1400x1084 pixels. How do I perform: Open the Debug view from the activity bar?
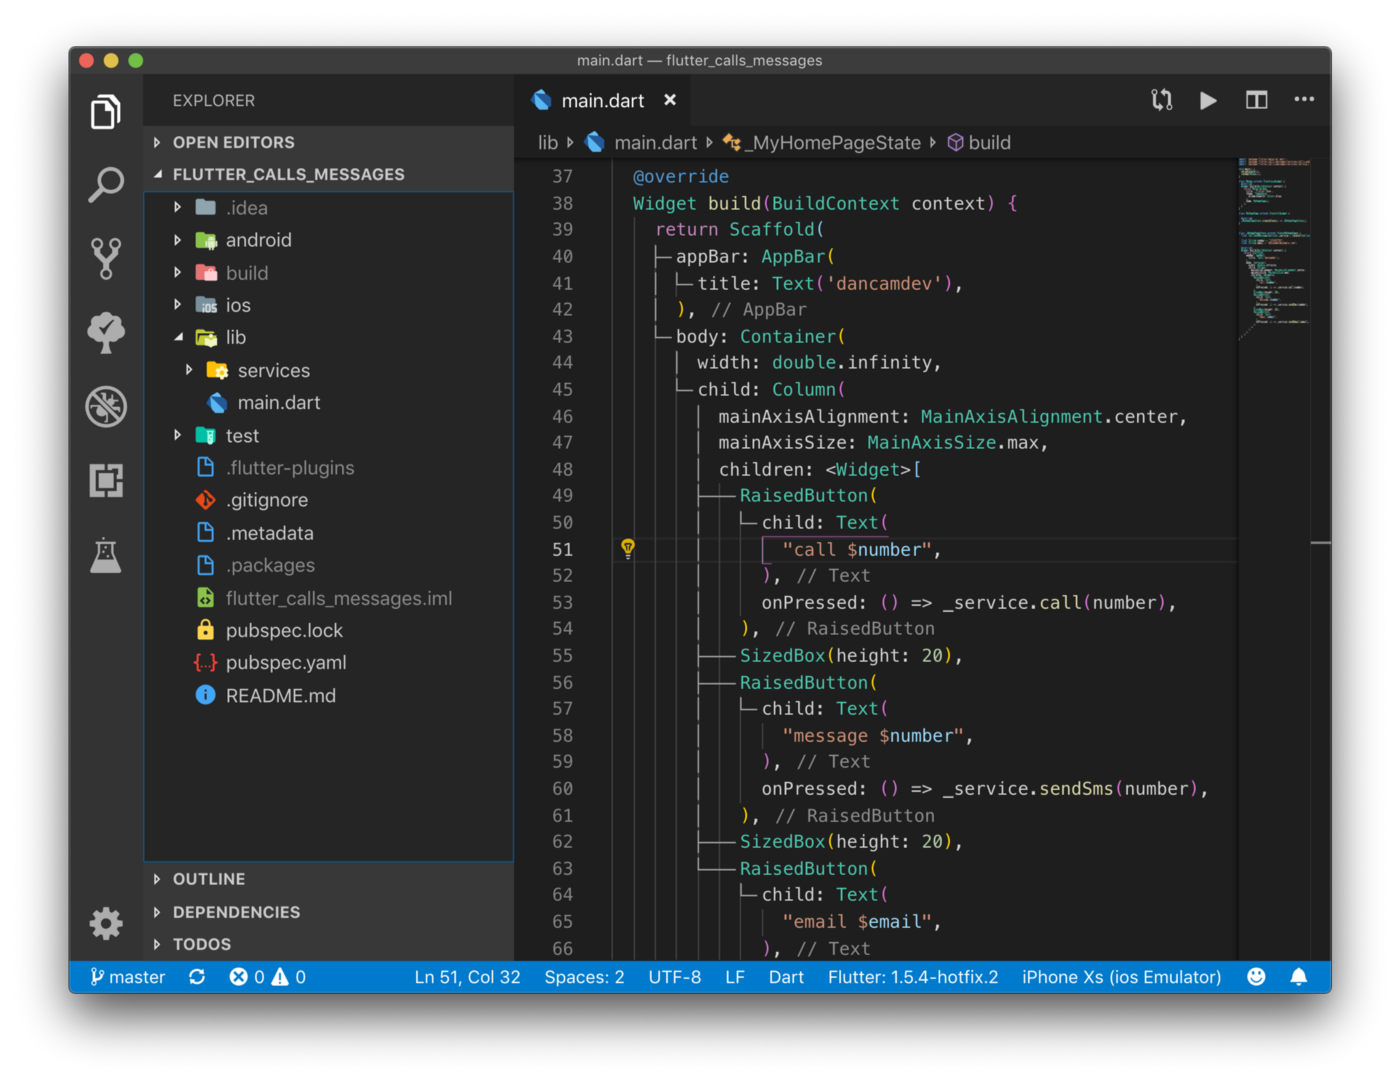(x=105, y=406)
